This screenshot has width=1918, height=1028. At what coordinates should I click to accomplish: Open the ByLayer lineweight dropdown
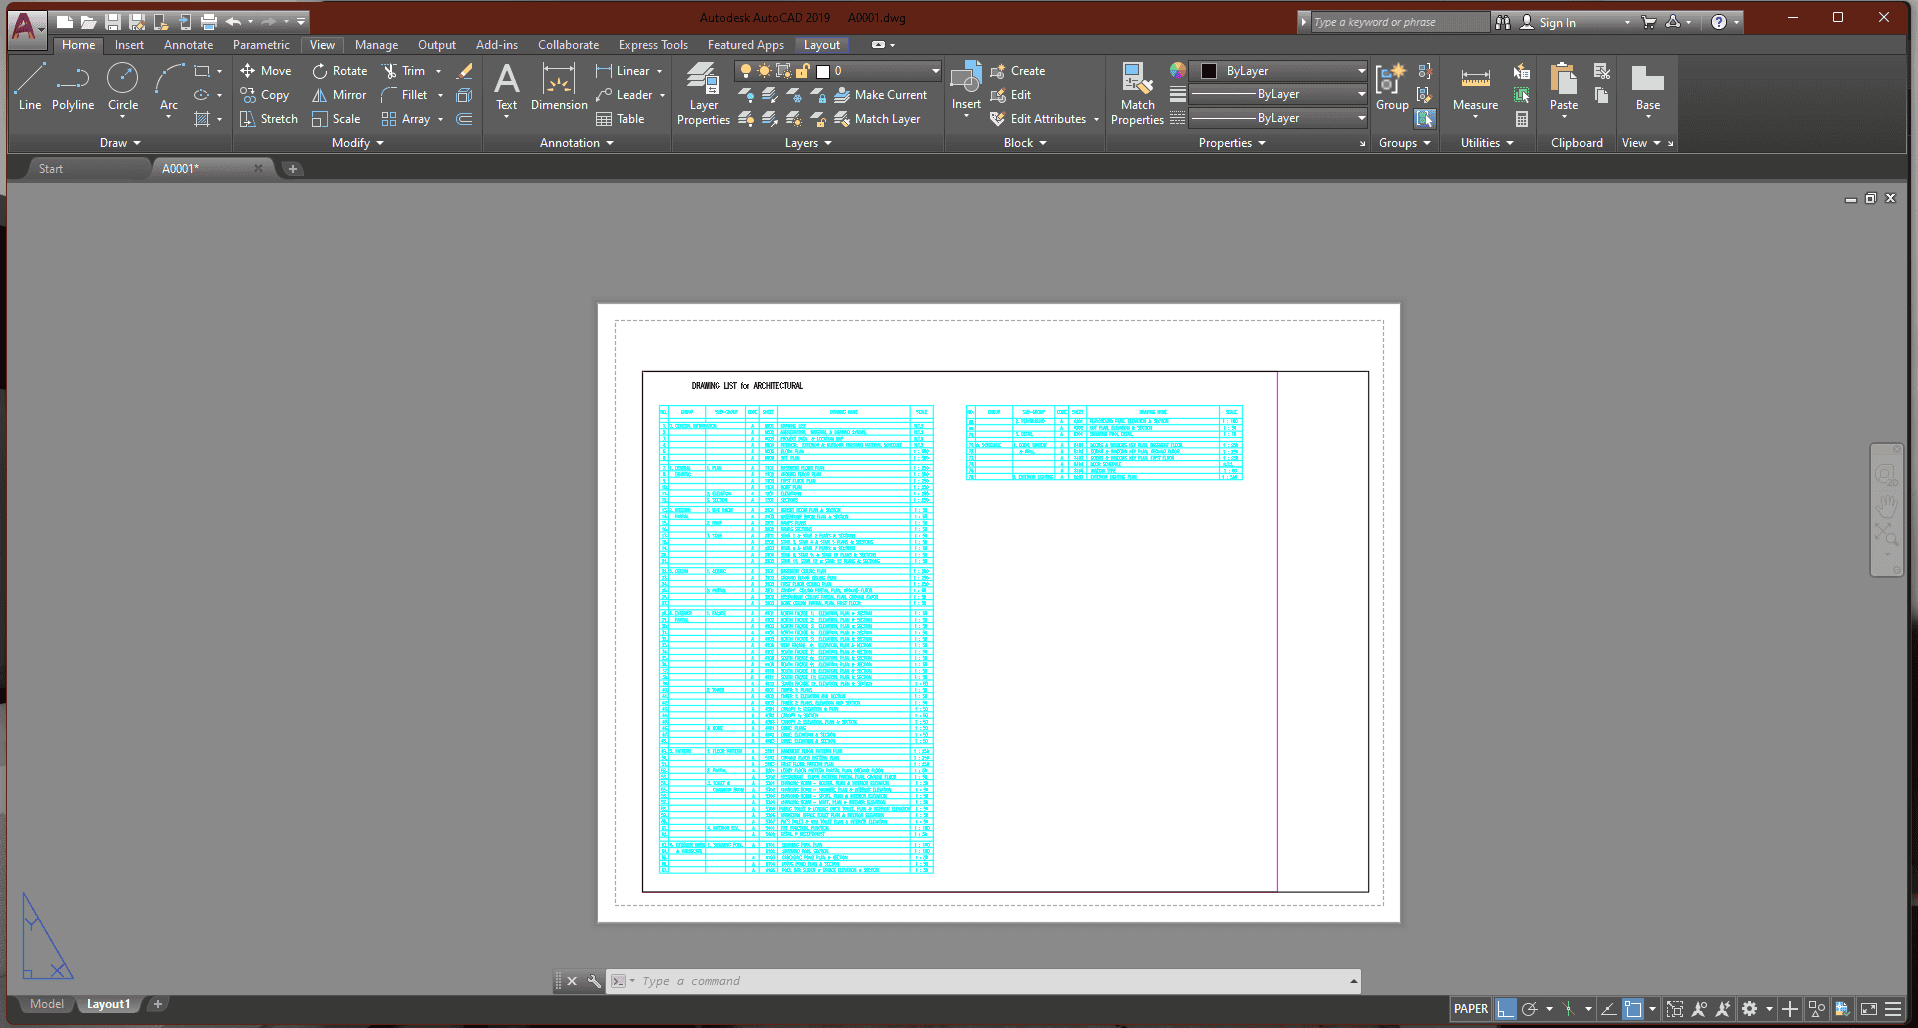tap(1361, 94)
